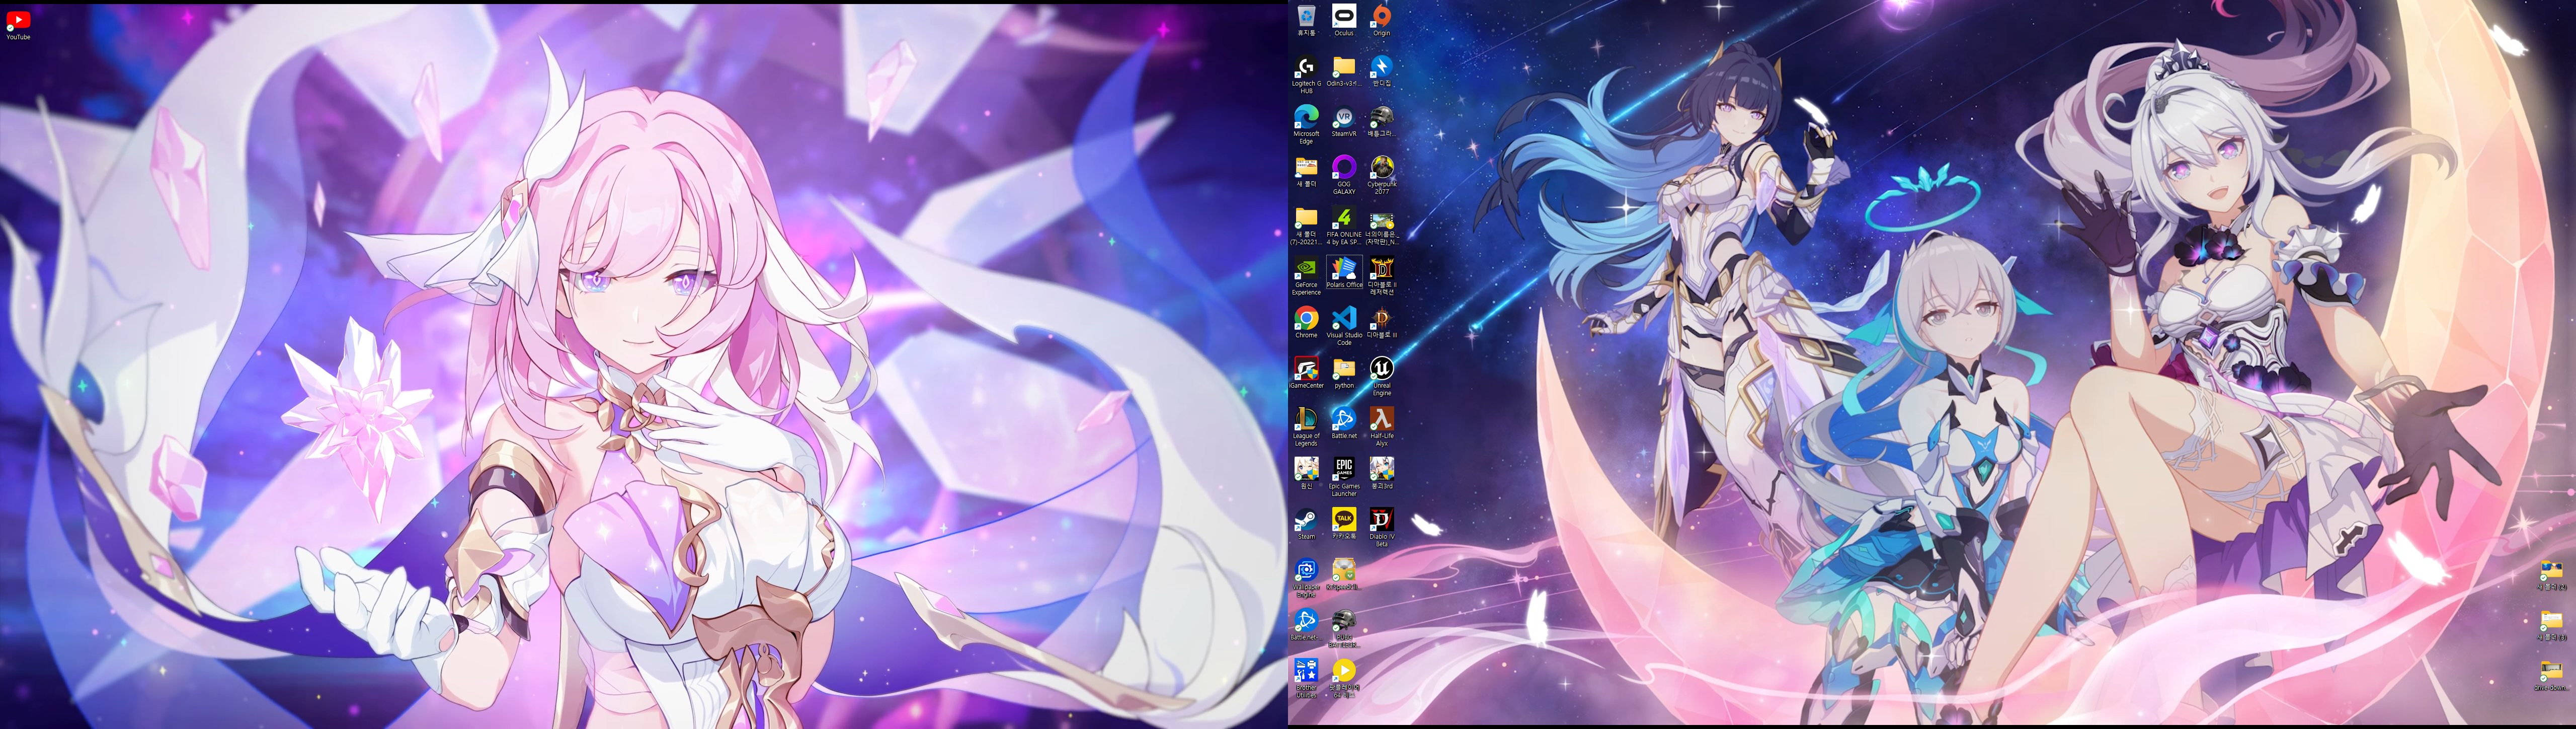Launch the Origin client icon

point(1381,16)
